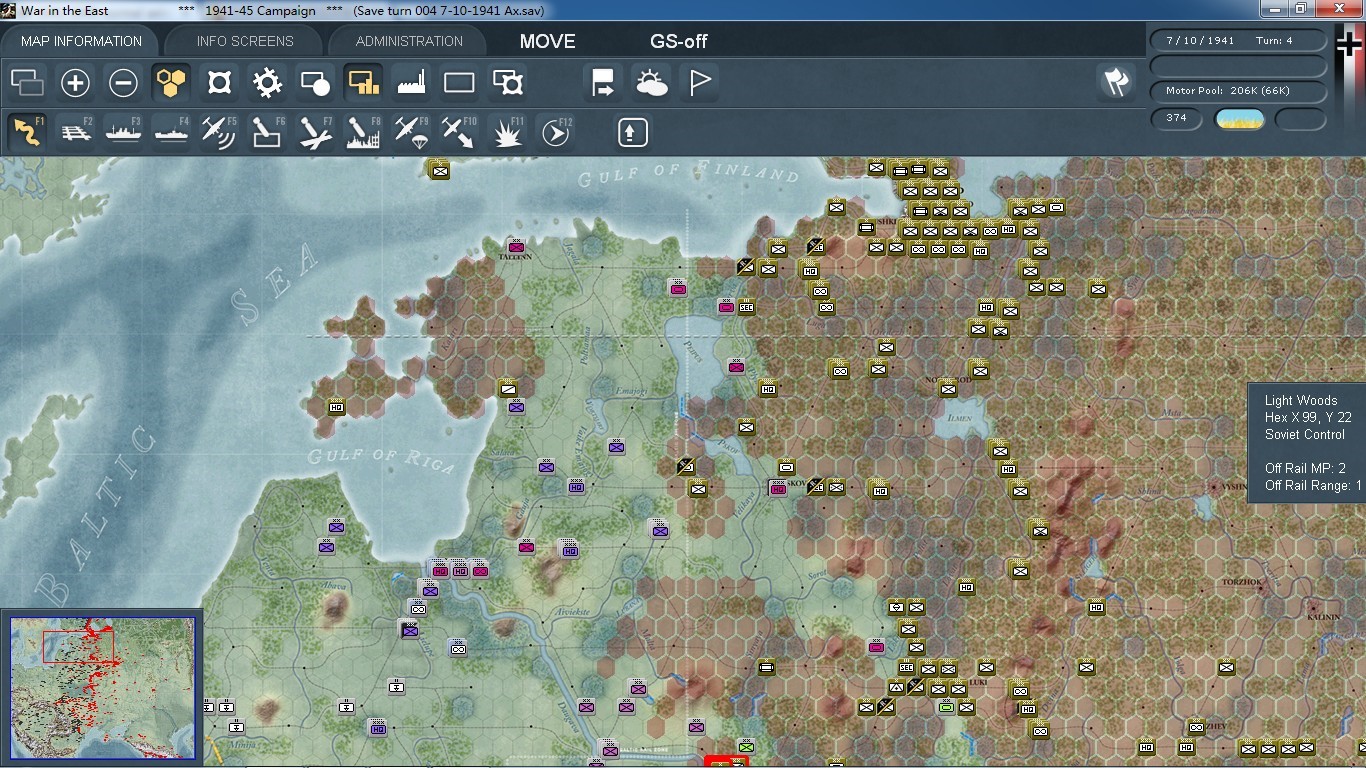Select F2 rail mode icon
1366x768 pixels.
(x=75, y=131)
